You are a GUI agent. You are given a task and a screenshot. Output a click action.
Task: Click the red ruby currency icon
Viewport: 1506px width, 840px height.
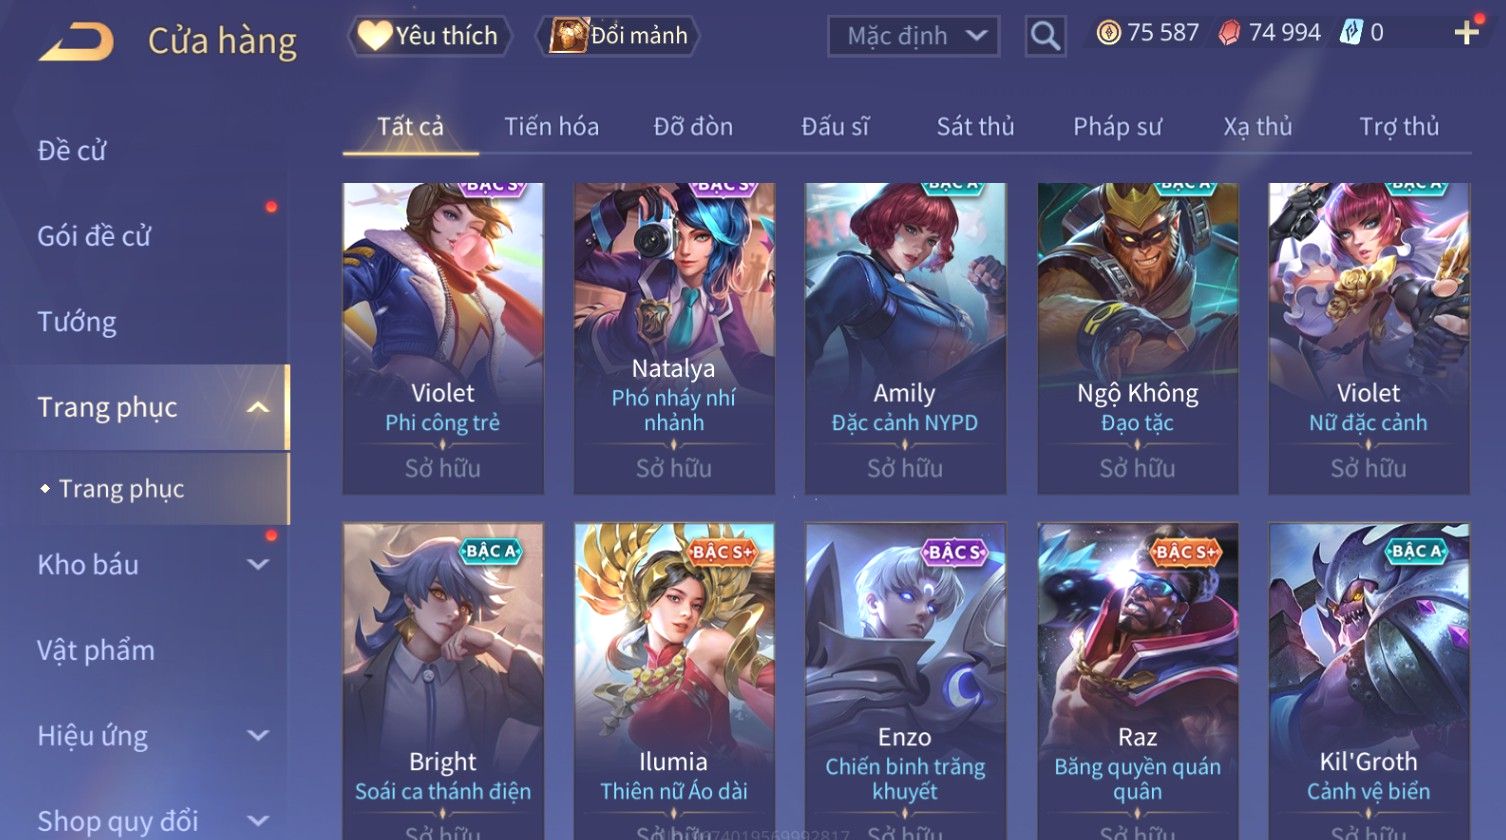[x=1229, y=33]
